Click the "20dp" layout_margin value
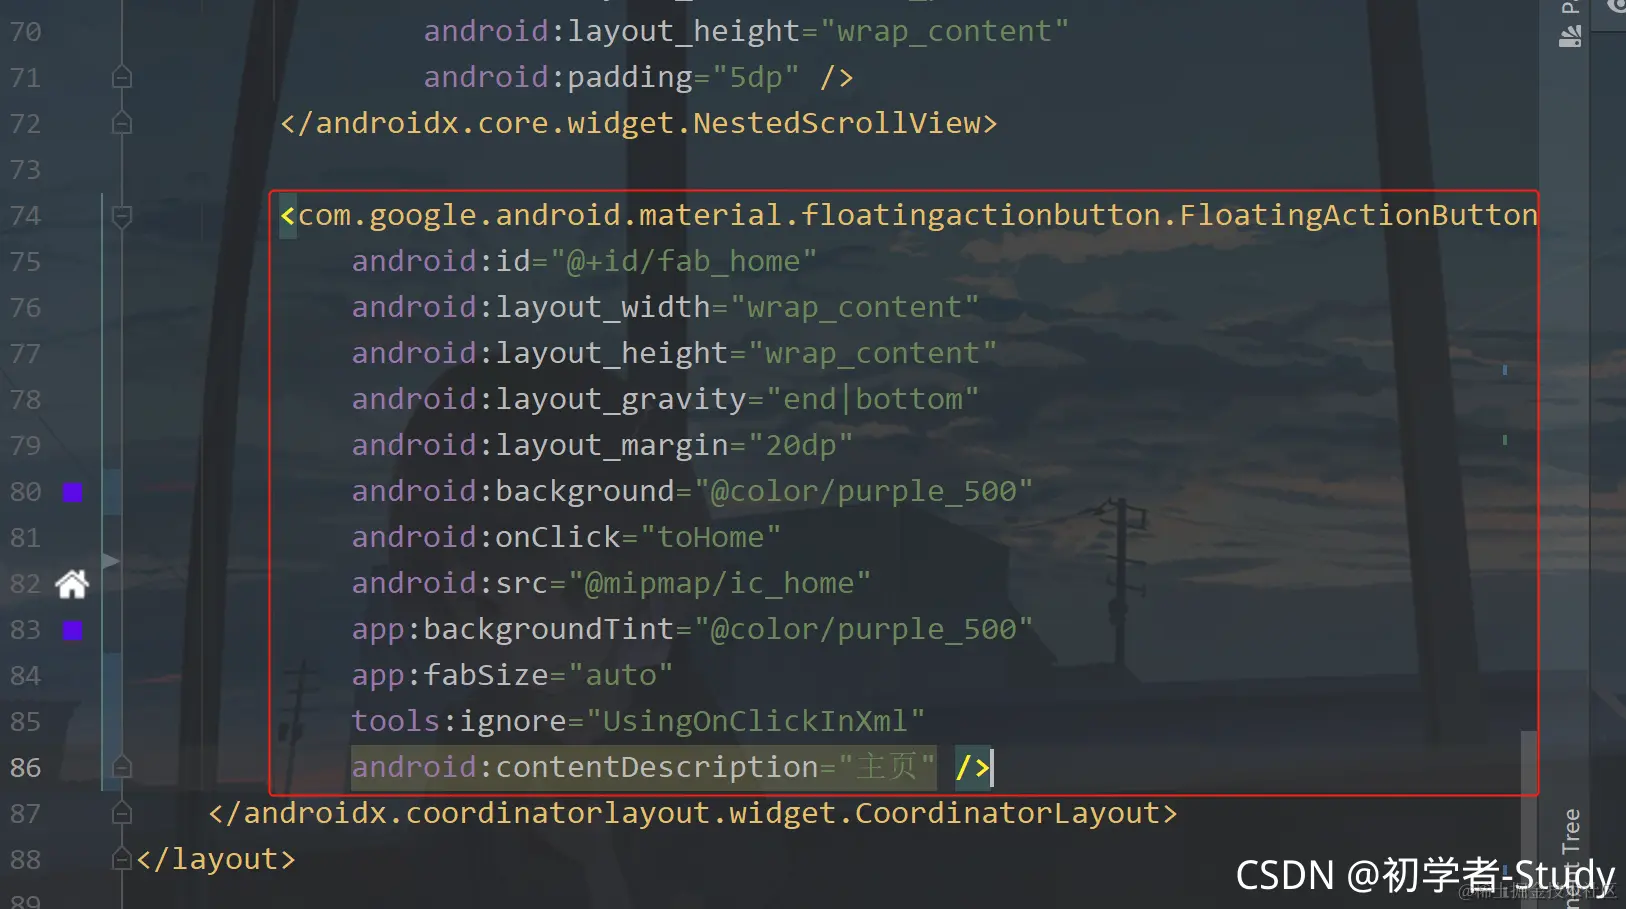 pos(800,446)
